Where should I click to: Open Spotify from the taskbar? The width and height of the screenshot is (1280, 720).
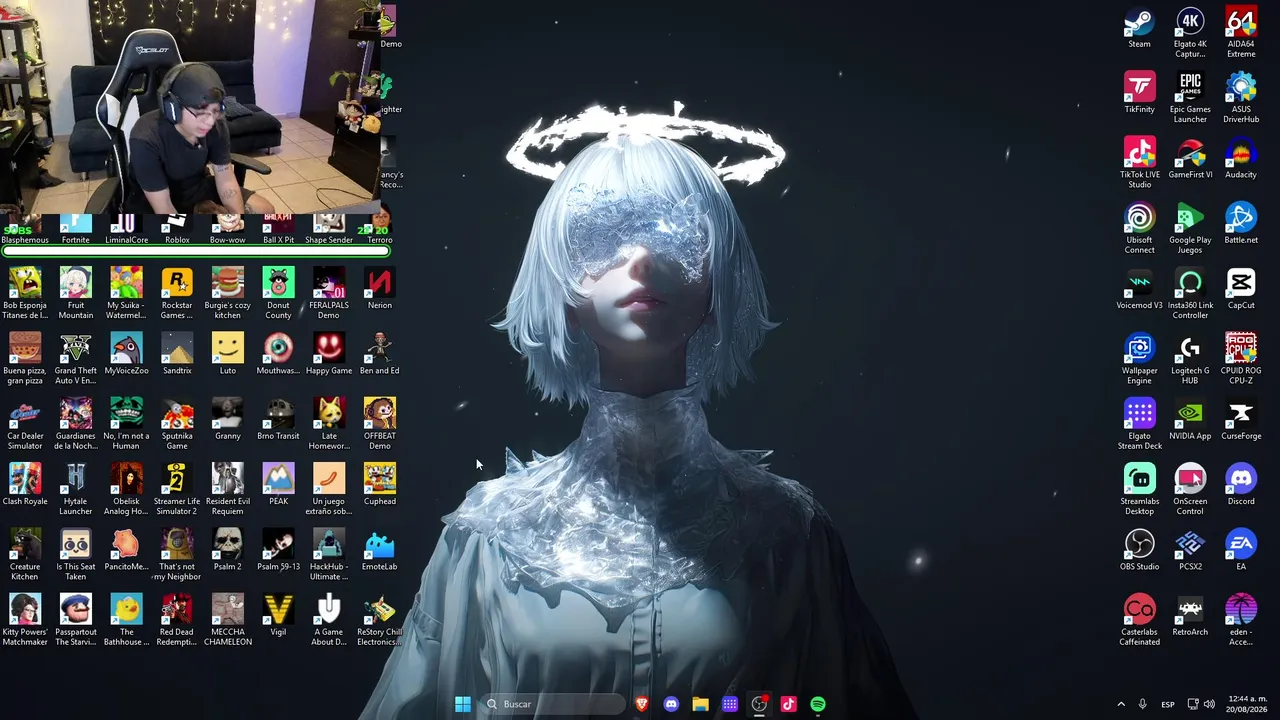pyautogui.click(x=818, y=704)
